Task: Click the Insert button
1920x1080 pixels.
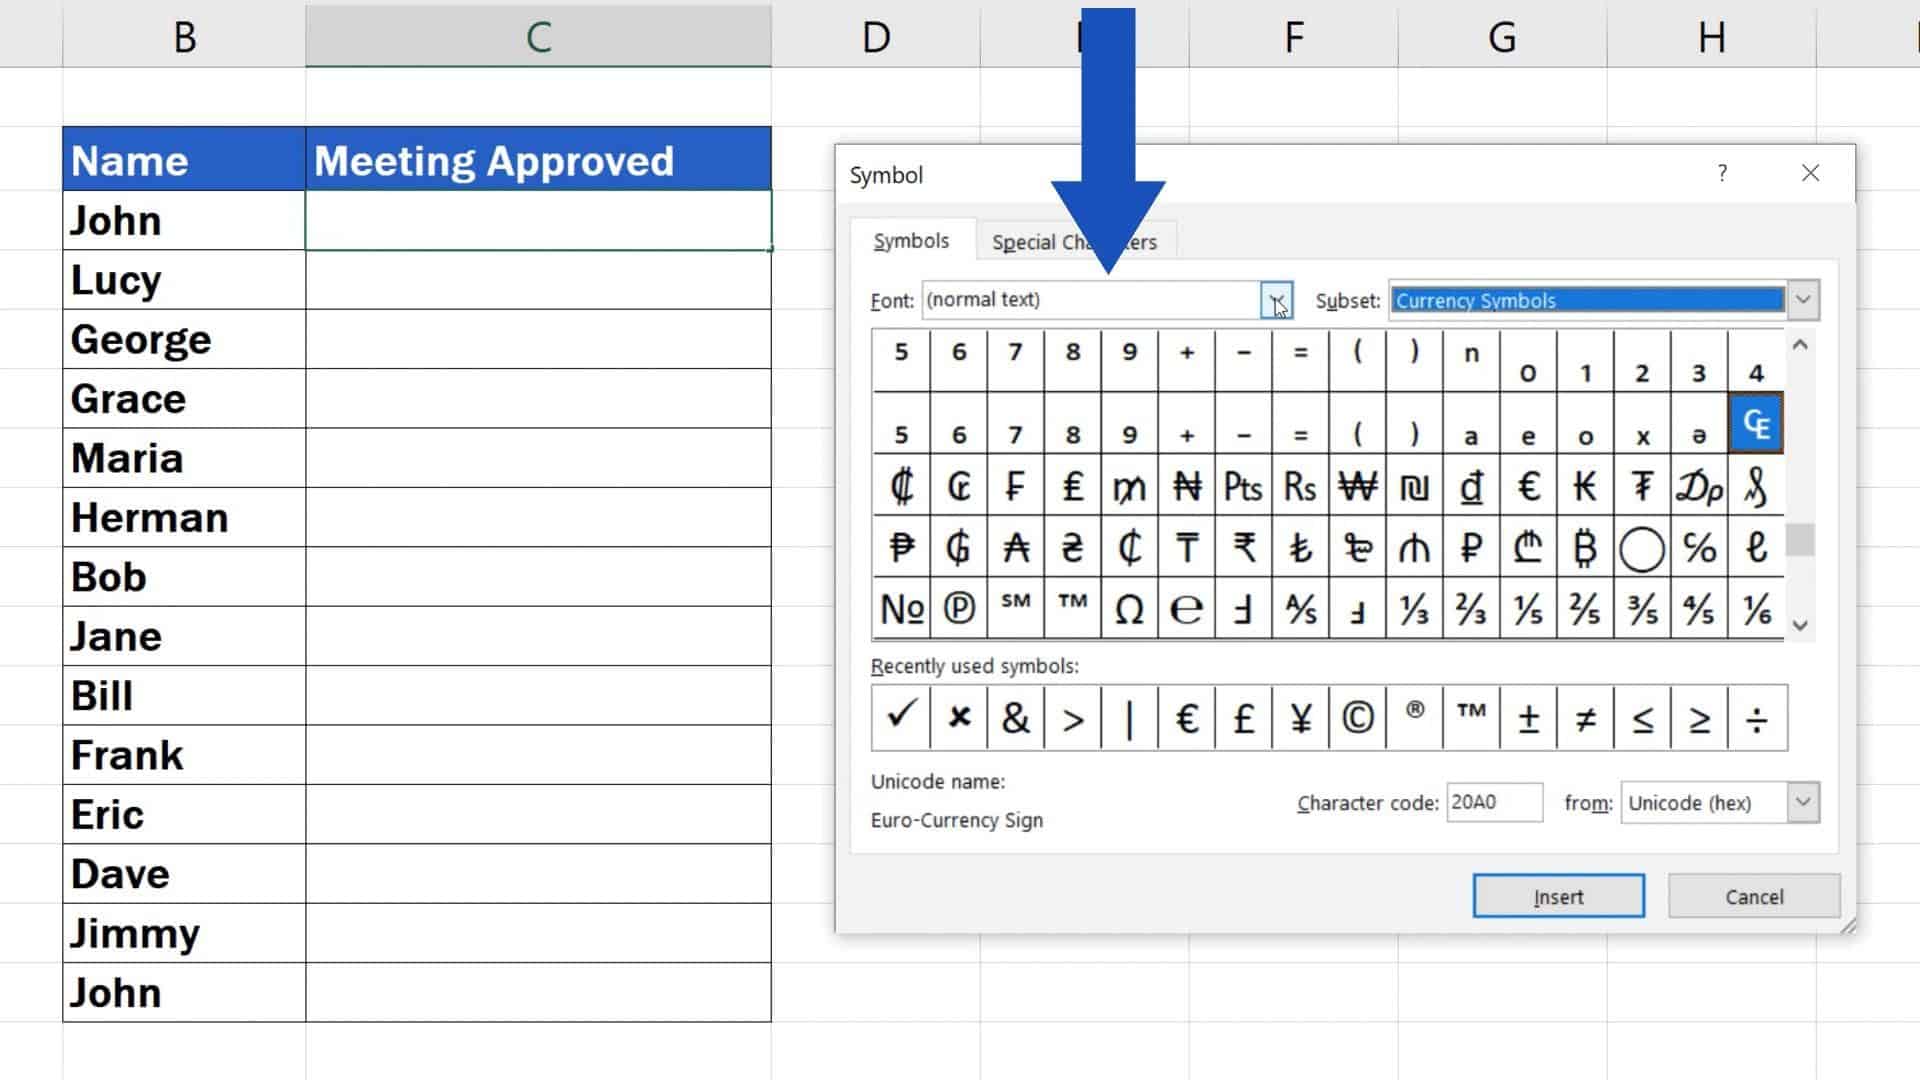Action: click(1558, 896)
